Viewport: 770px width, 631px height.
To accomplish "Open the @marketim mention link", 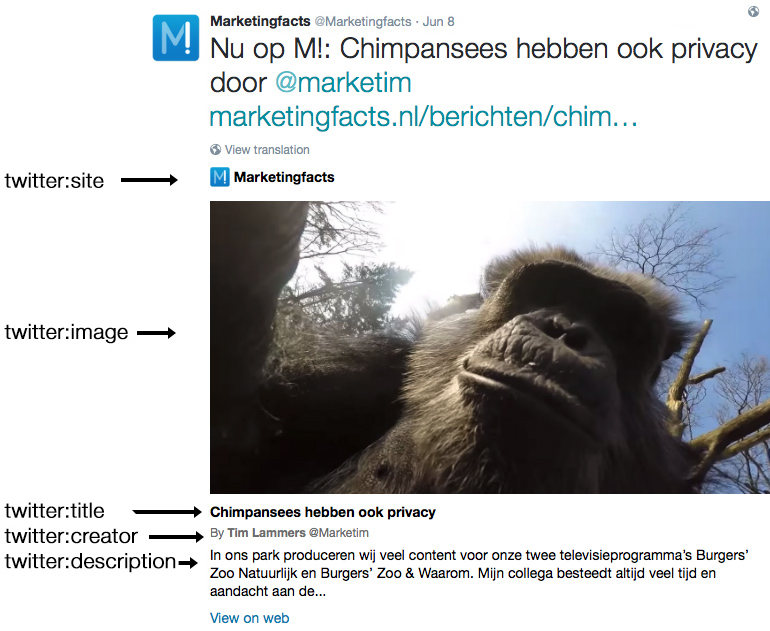I will tap(343, 82).
